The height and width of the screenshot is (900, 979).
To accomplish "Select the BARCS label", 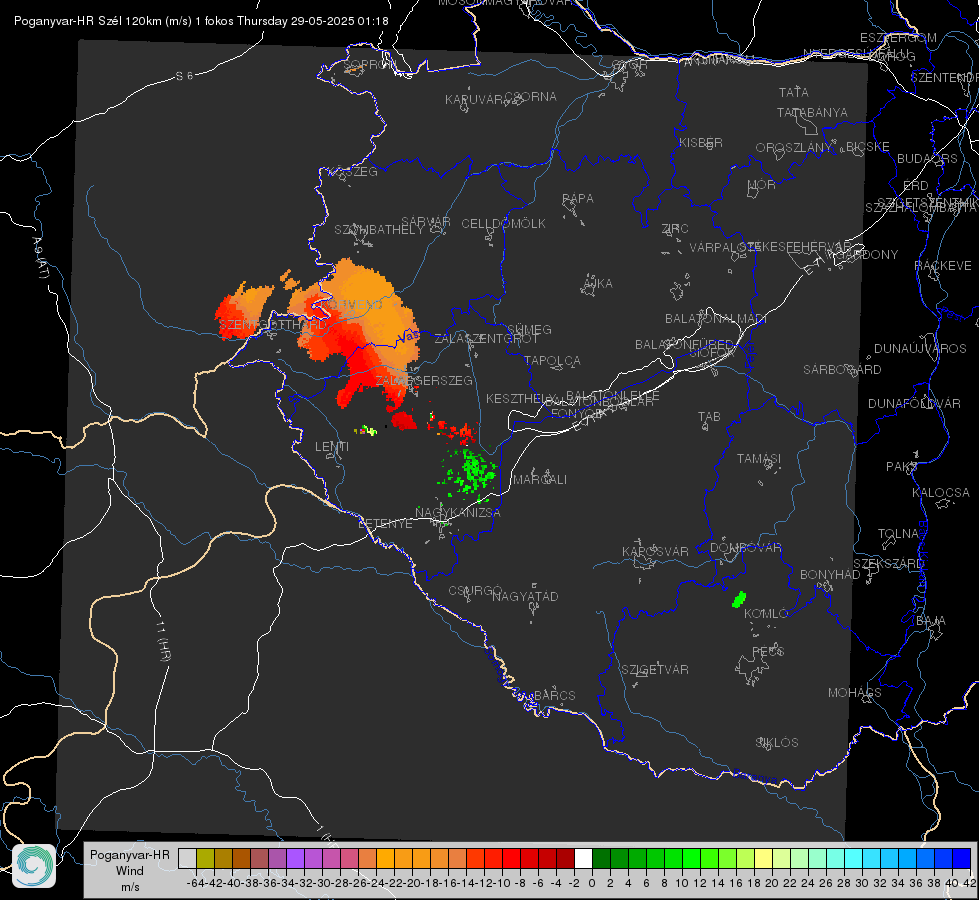I will [x=554, y=695].
